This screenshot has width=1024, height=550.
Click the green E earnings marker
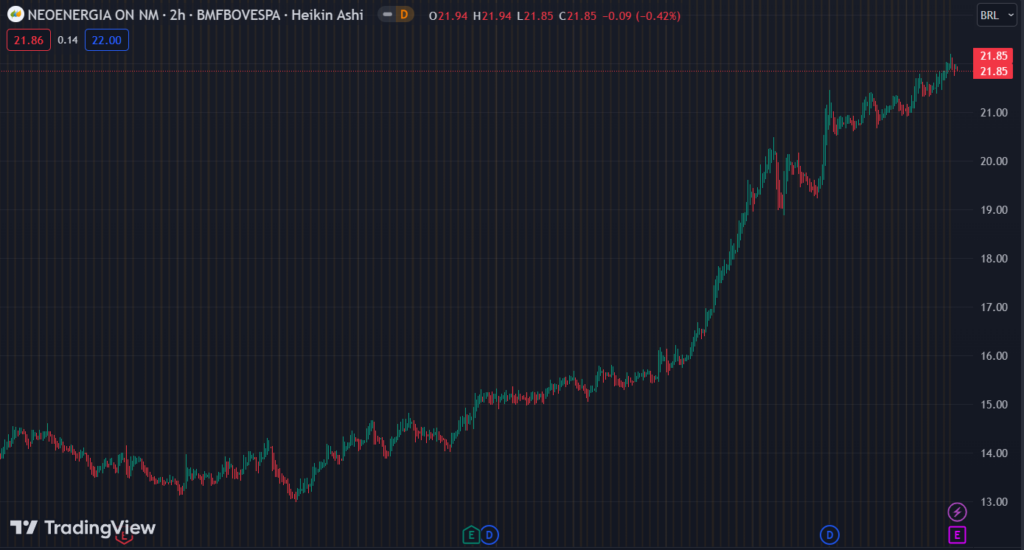pyautogui.click(x=471, y=535)
